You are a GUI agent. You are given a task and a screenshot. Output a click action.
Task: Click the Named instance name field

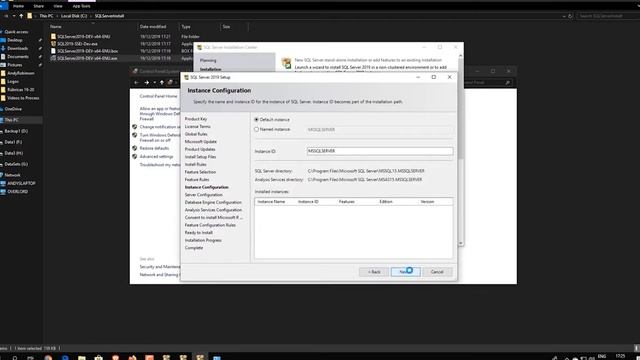(380, 130)
